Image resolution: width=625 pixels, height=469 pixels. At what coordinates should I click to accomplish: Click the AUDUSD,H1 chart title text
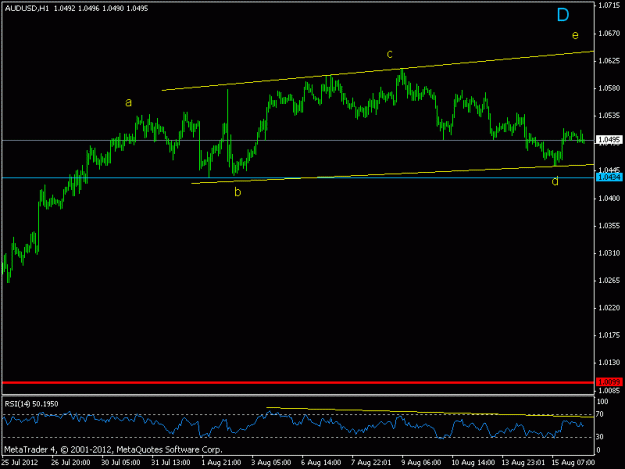tap(27, 8)
